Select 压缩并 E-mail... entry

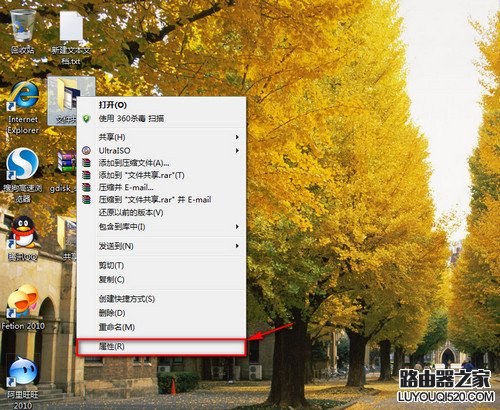[162, 187]
